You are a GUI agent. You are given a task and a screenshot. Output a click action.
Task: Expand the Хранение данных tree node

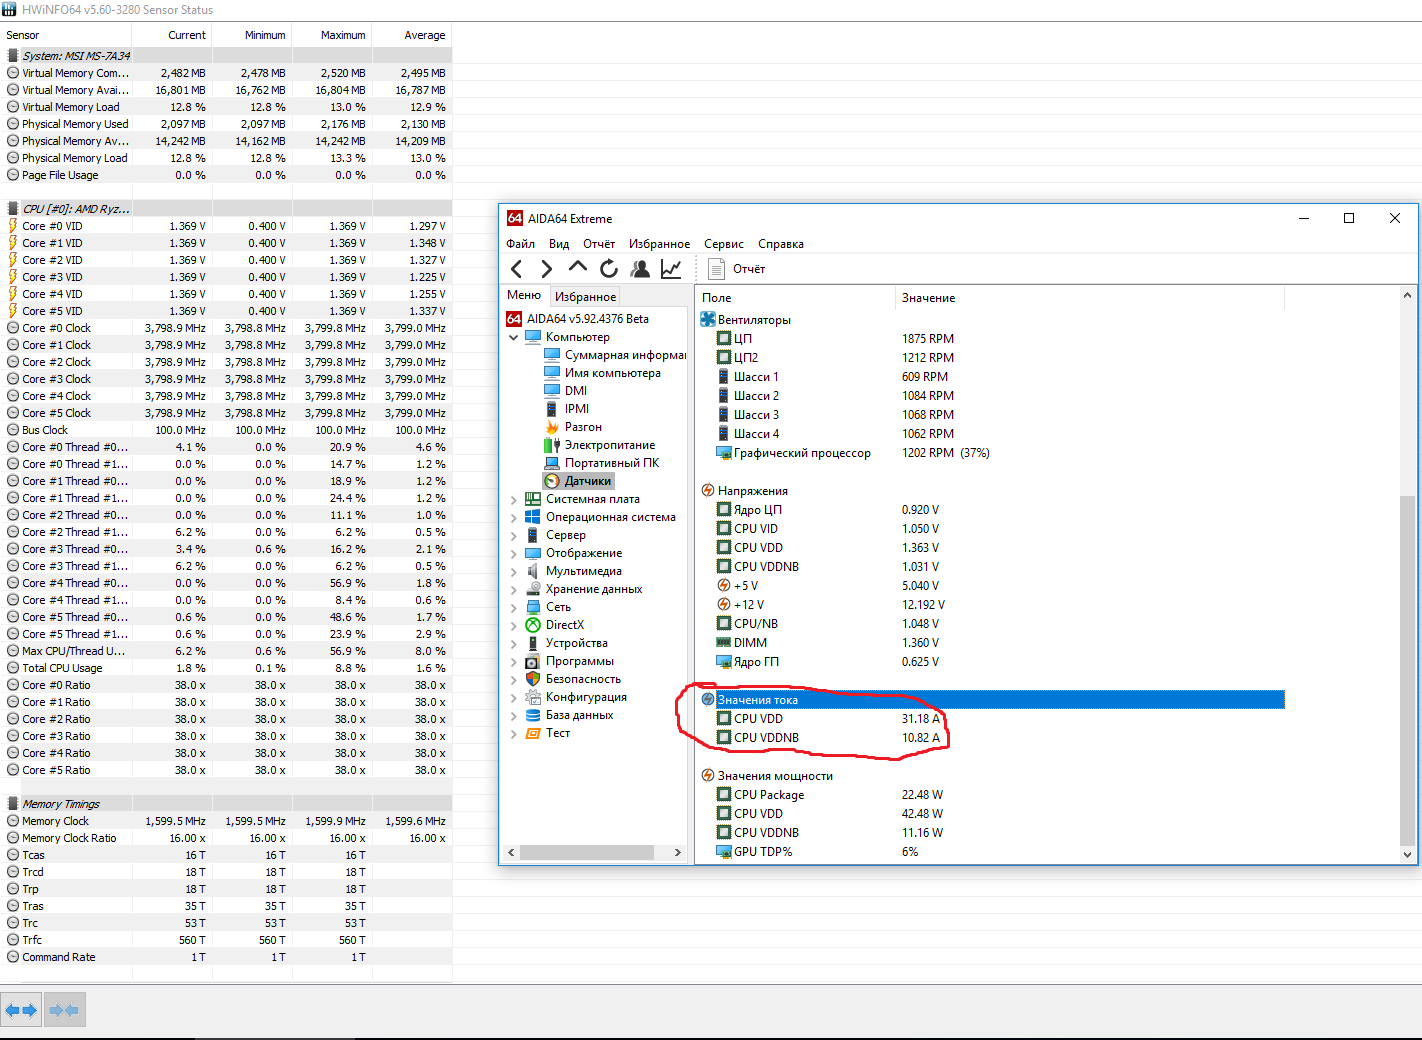click(x=514, y=589)
